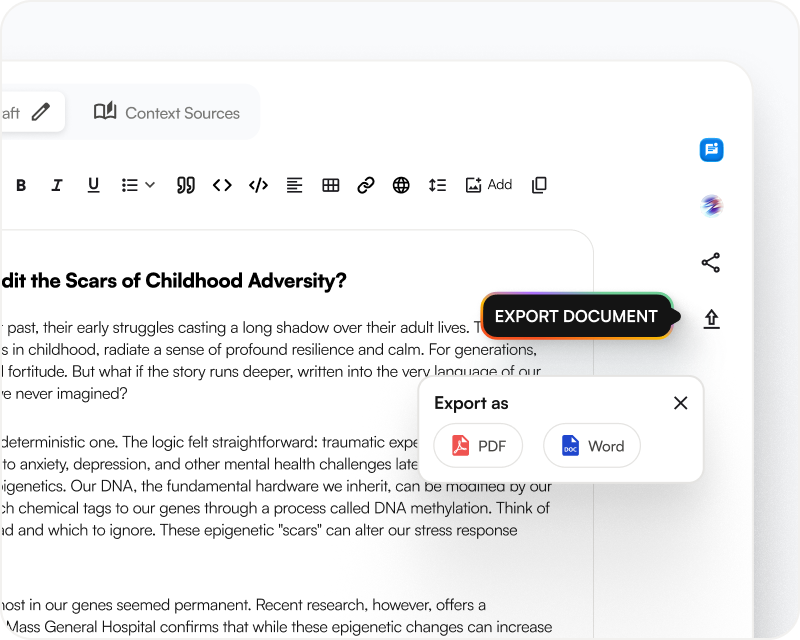Click the globe icon in toolbar

(401, 185)
